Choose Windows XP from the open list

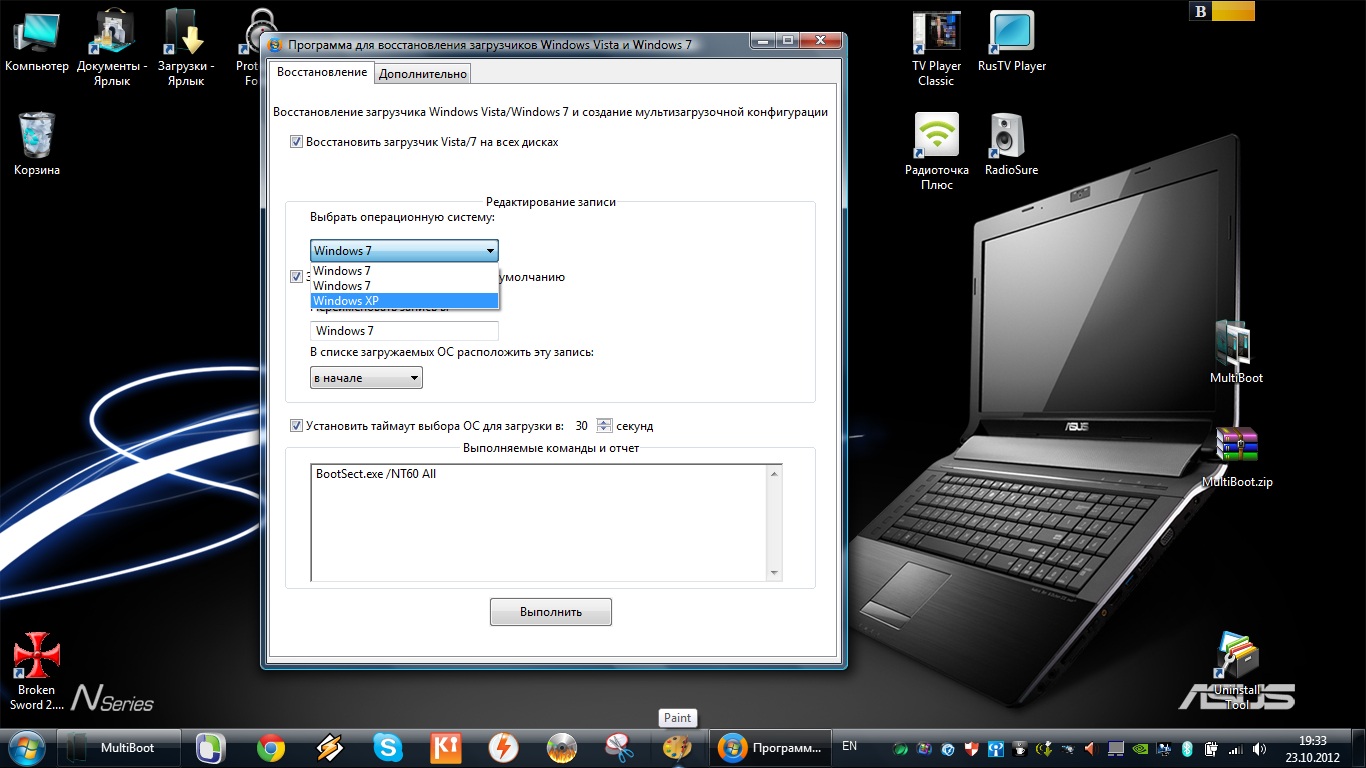tap(404, 301)
